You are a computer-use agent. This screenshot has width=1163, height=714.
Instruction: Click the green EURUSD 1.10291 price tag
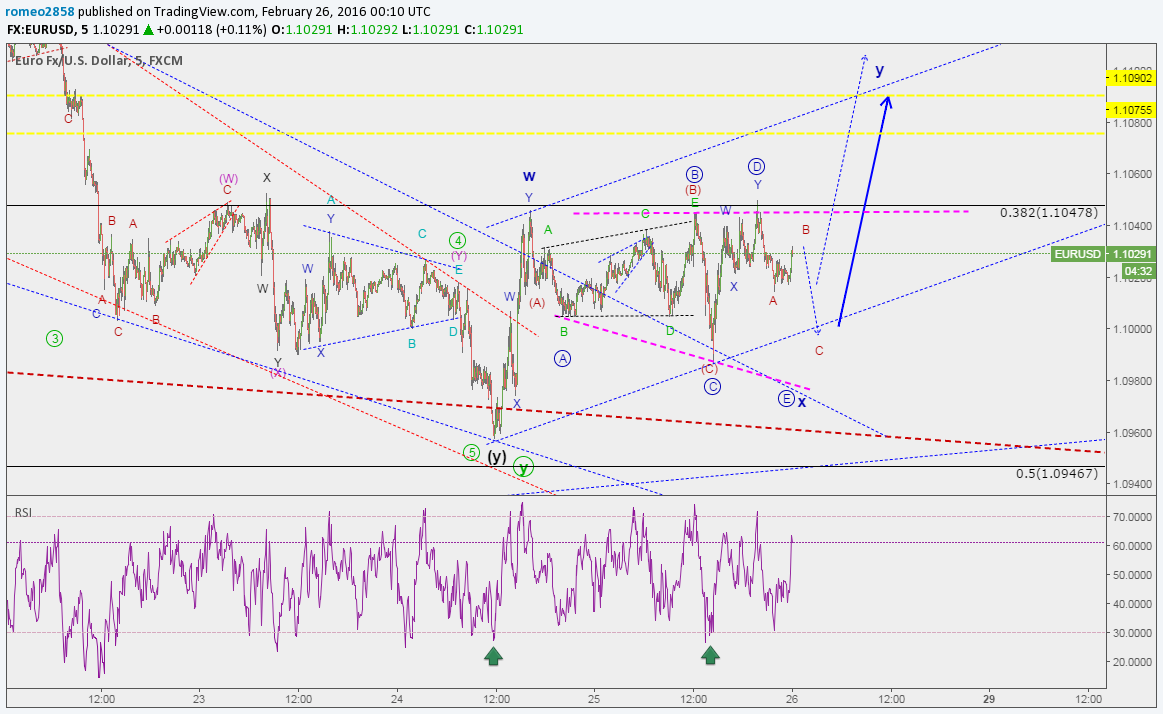1104,254
